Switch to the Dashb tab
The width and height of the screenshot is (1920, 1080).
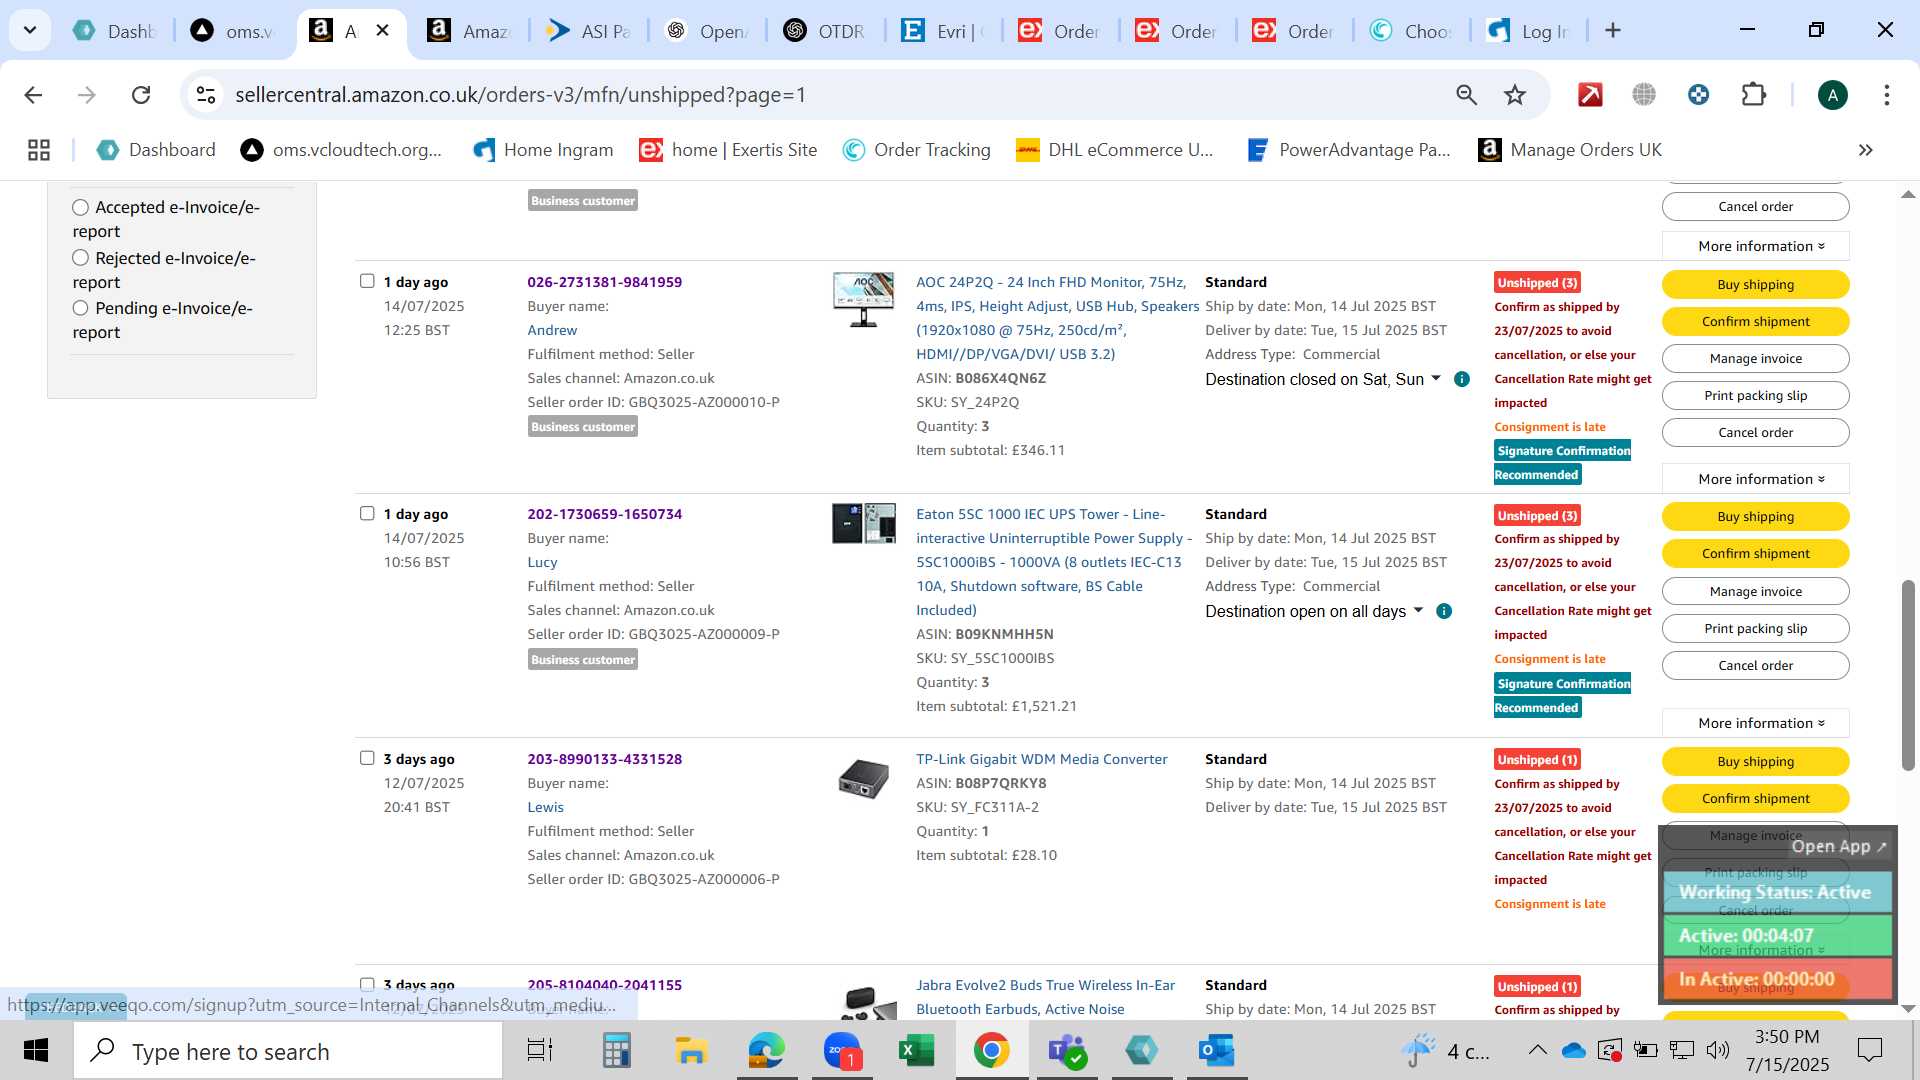[116, 31]
